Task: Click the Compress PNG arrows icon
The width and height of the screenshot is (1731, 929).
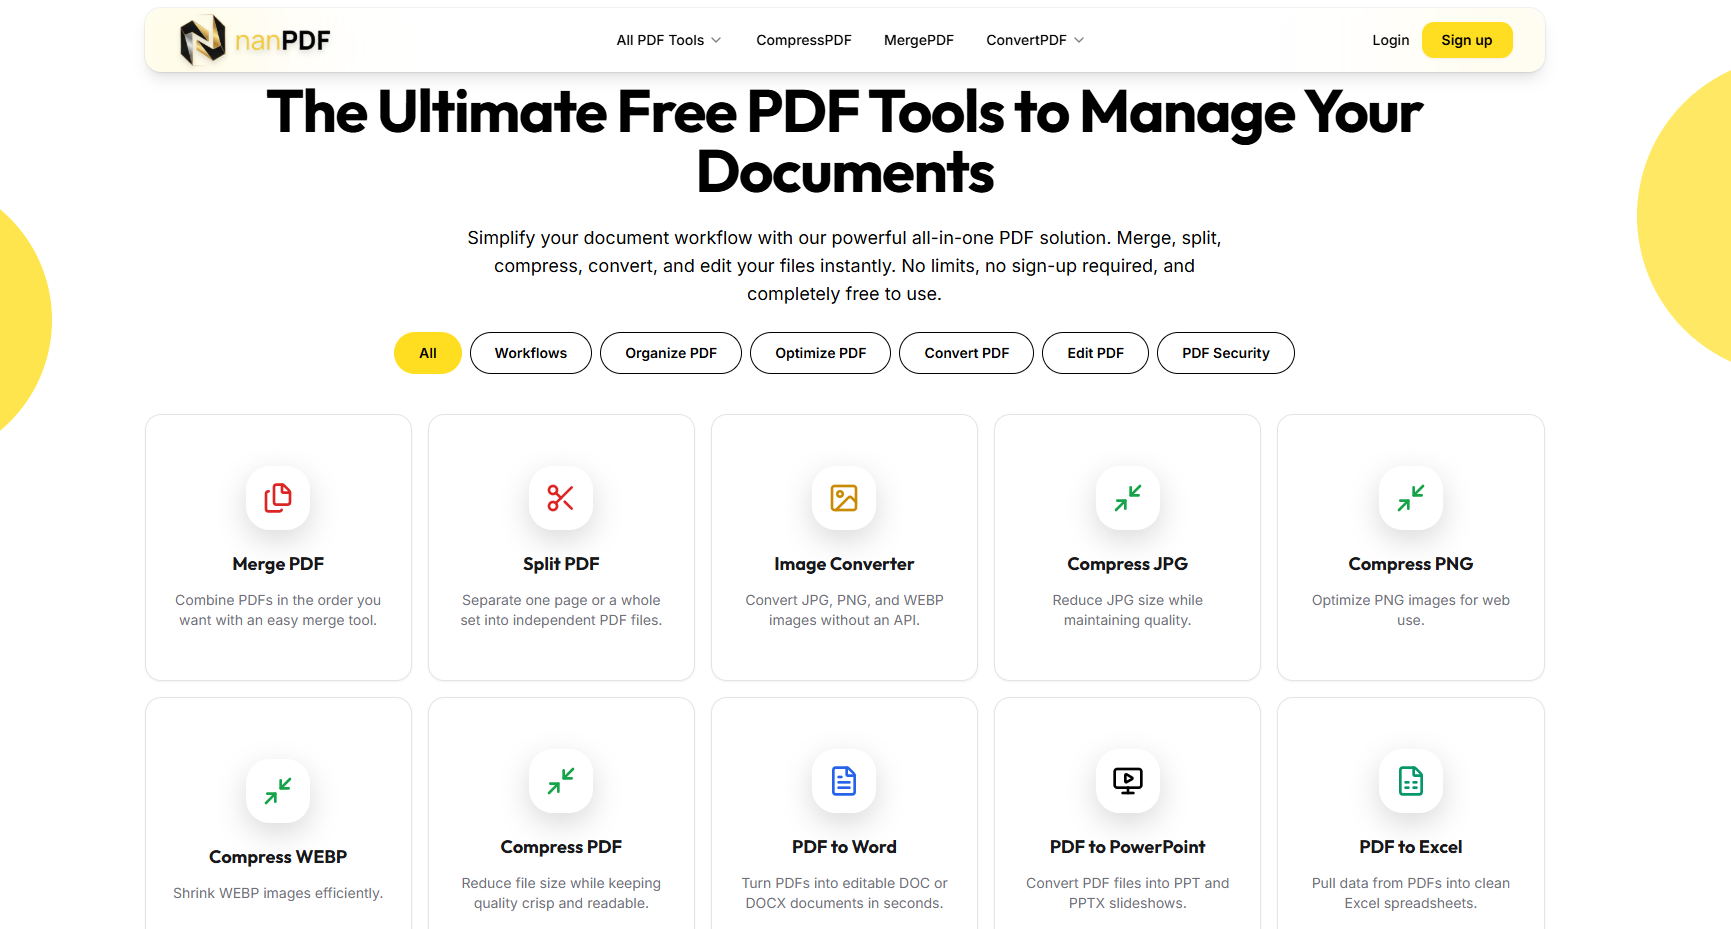Action: 1411,498
